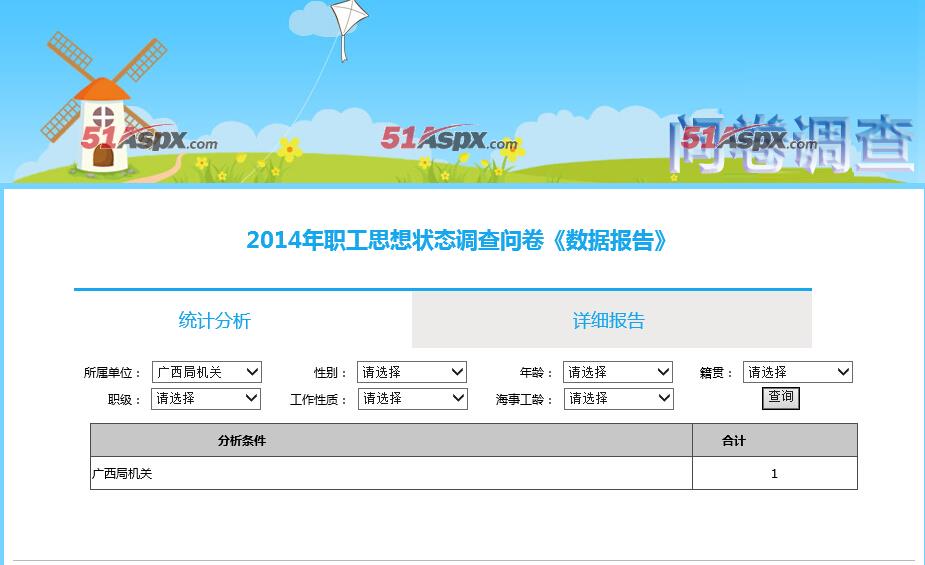Open the 职级 dropdown
The image size is (925, 565).
coord(206,399)
